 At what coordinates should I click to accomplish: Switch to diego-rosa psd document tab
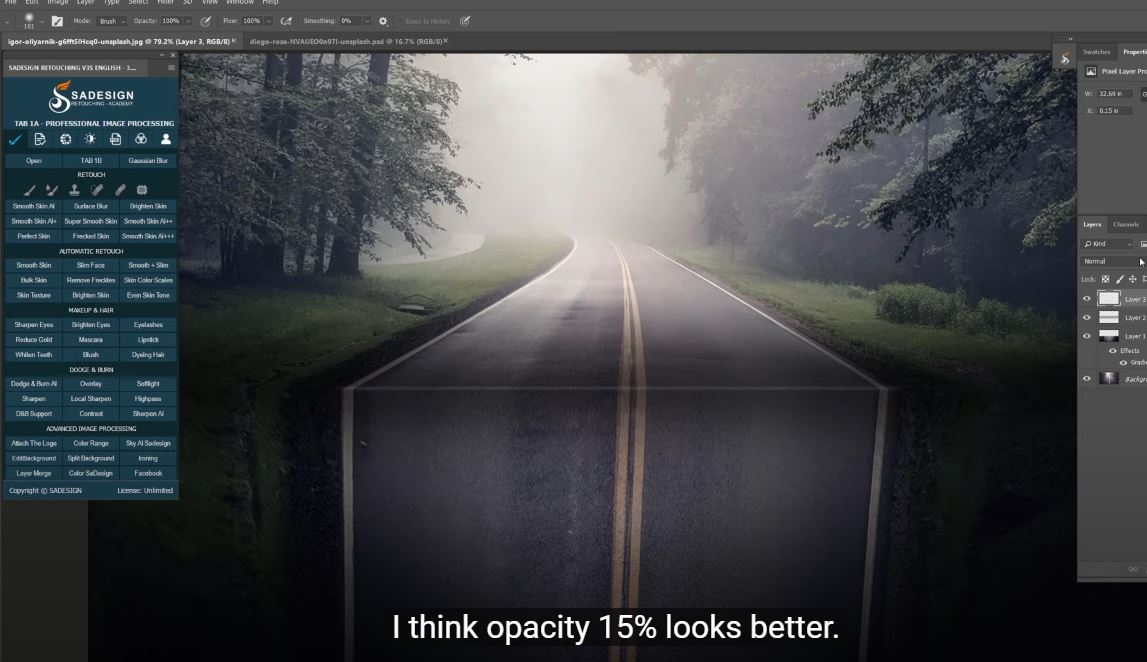click(x=345, y=42)
